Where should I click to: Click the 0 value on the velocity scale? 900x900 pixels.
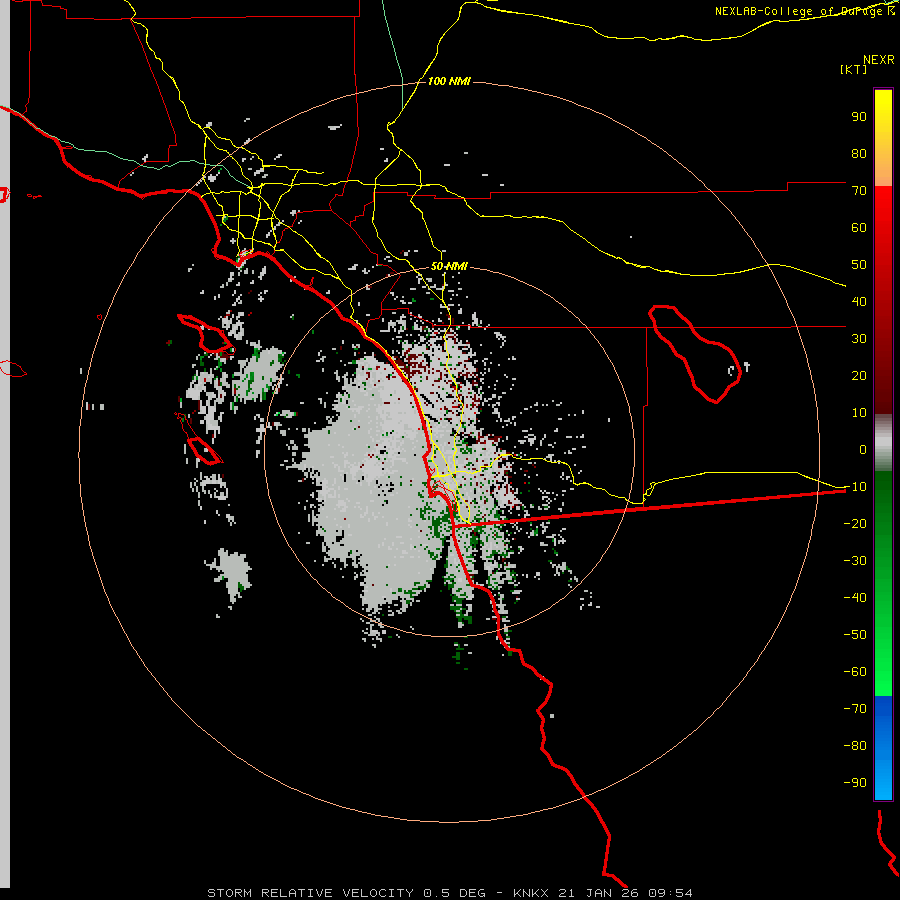[863, 450]
